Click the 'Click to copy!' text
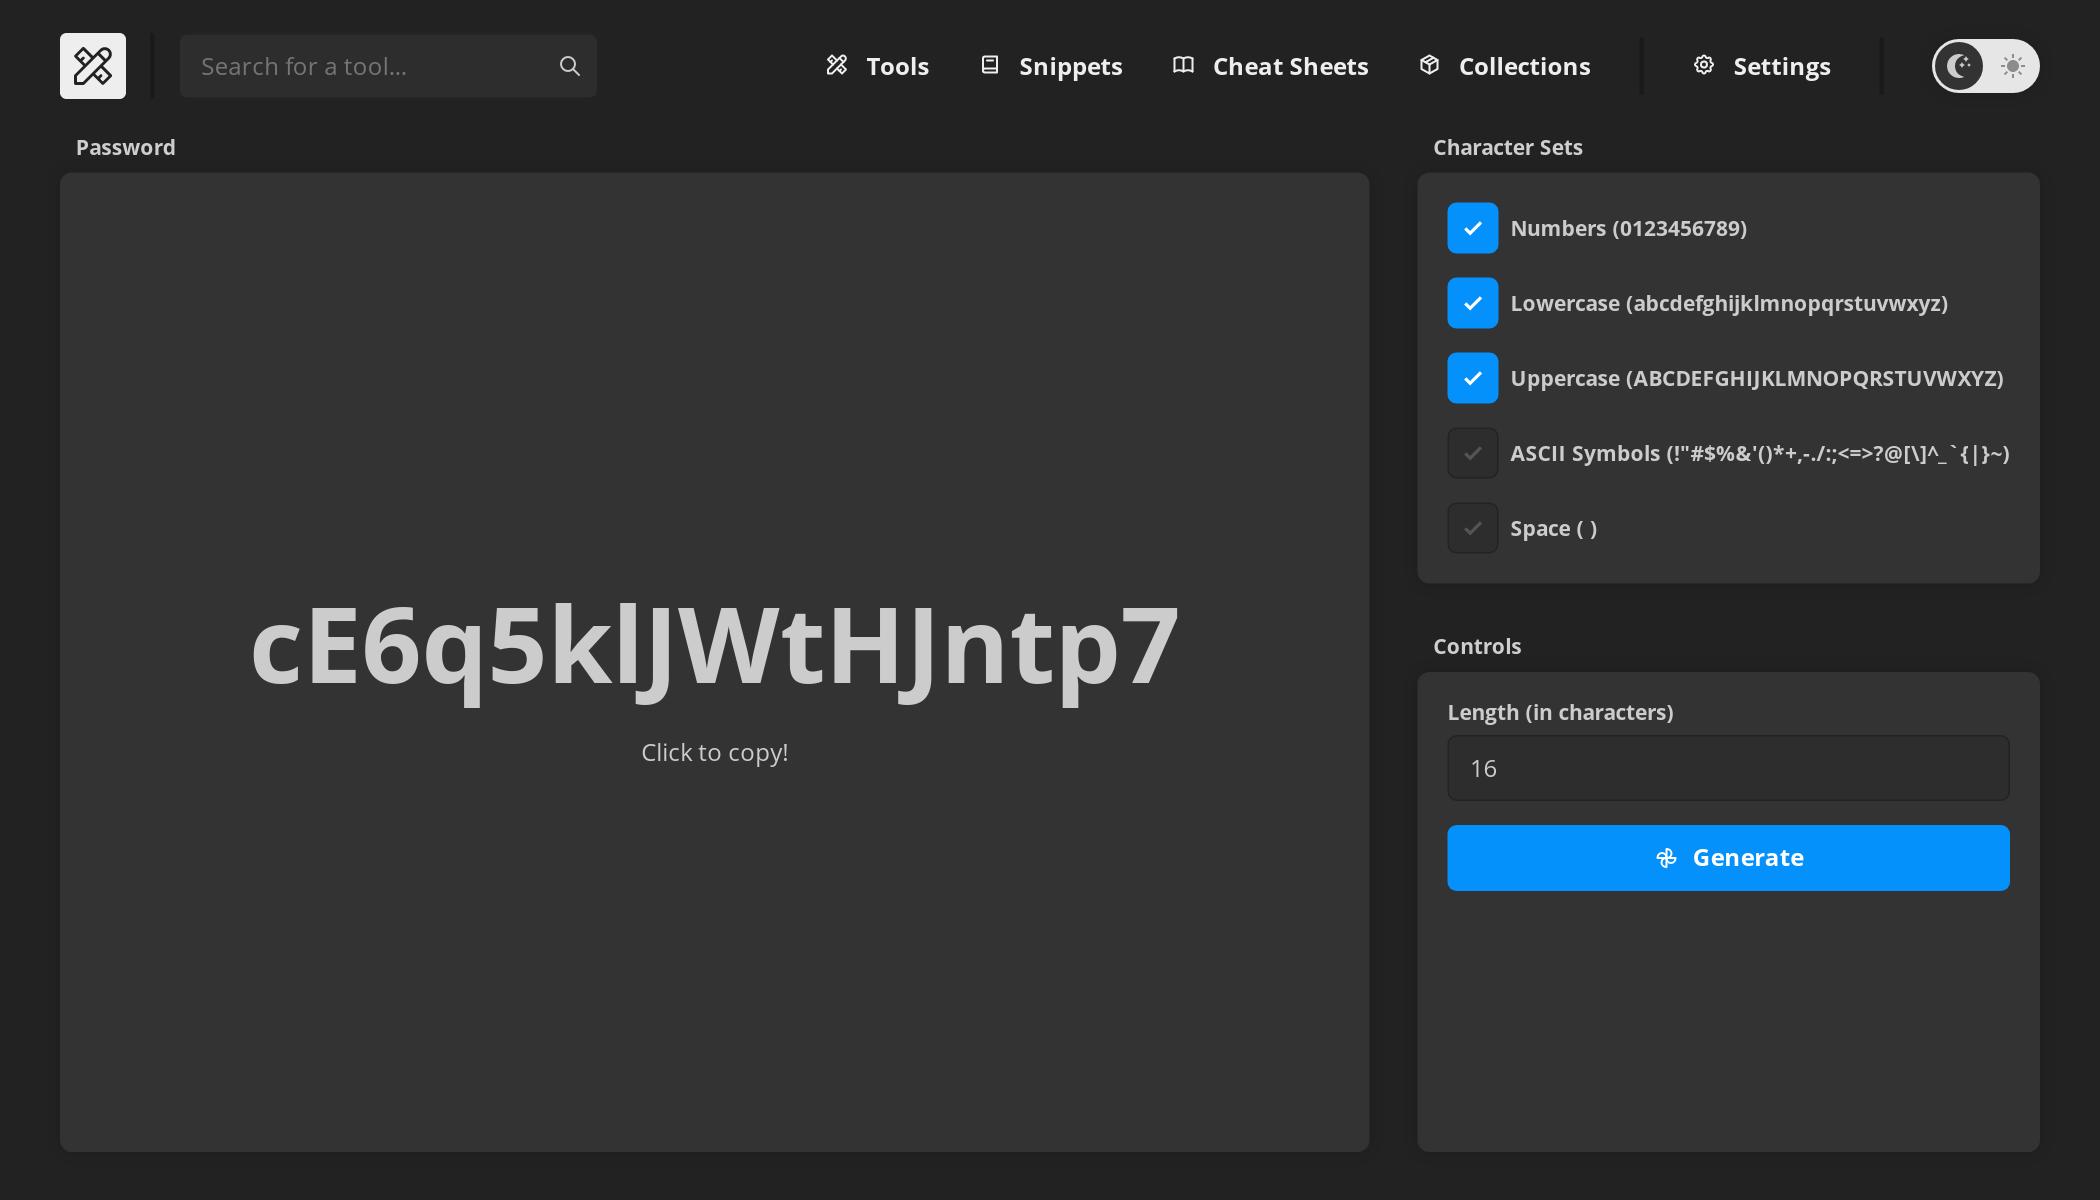 pyautogui.click(x=714, y=752)
